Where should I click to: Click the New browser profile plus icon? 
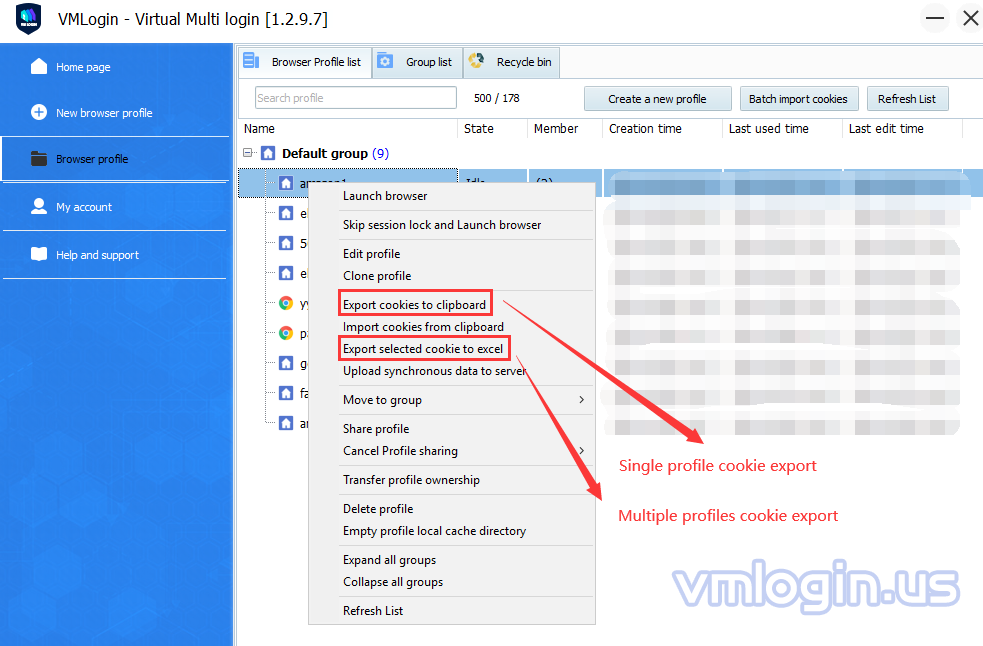(x=39, y=113)
